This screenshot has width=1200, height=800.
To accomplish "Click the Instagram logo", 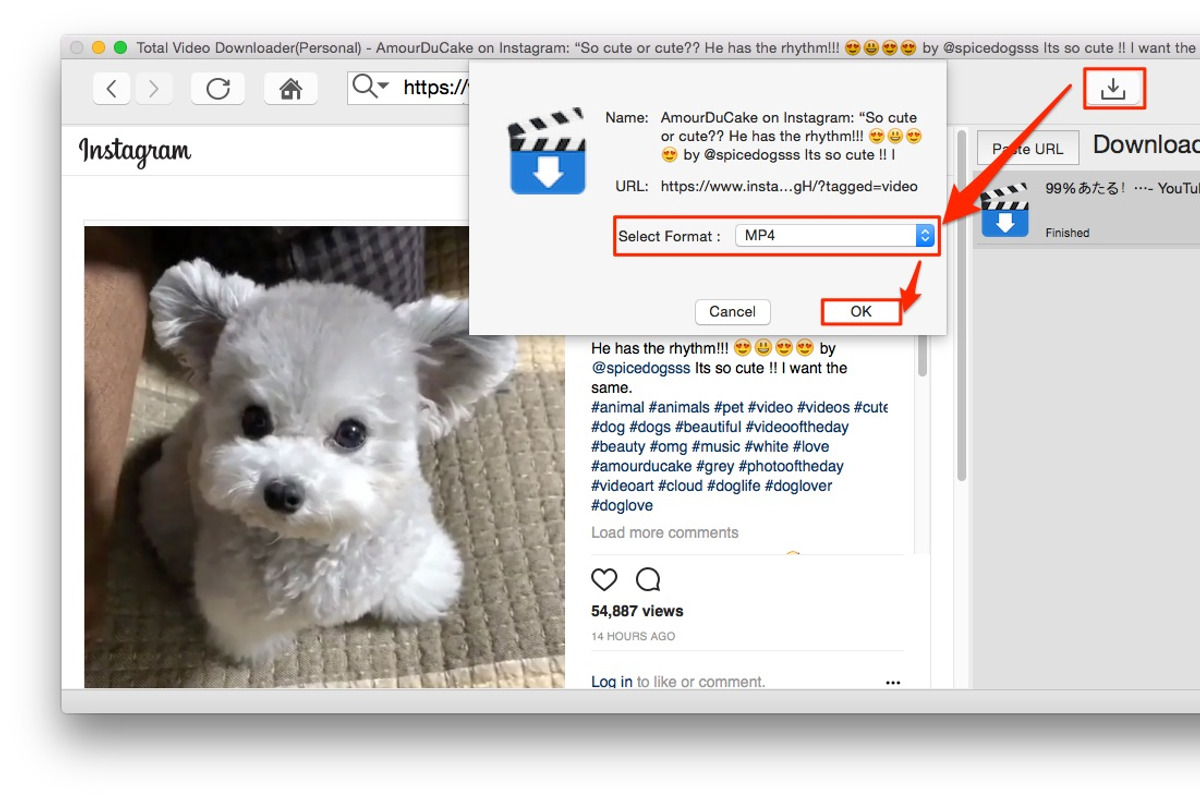I will 135,152.
